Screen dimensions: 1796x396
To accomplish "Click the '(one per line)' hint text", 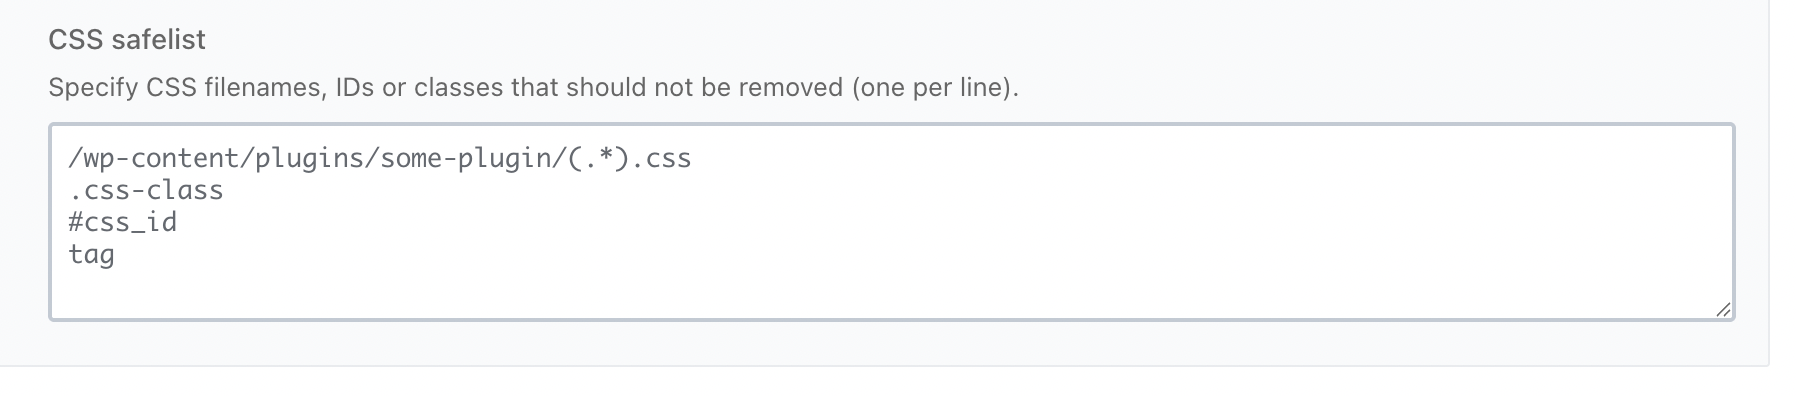I will [x=935, y=88].
